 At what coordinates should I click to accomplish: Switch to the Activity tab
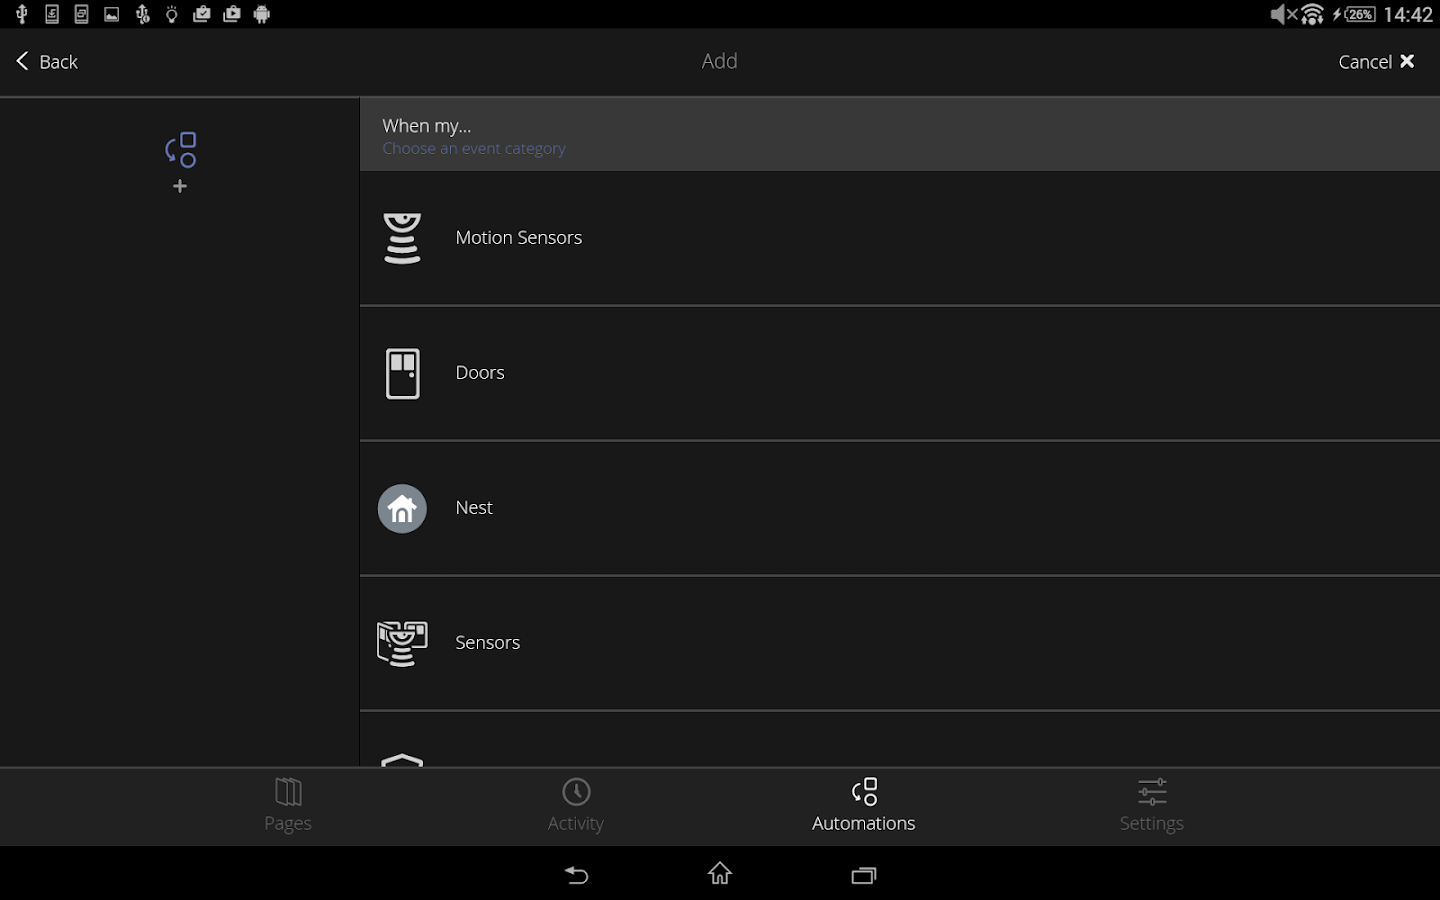(x=576, y=806)
